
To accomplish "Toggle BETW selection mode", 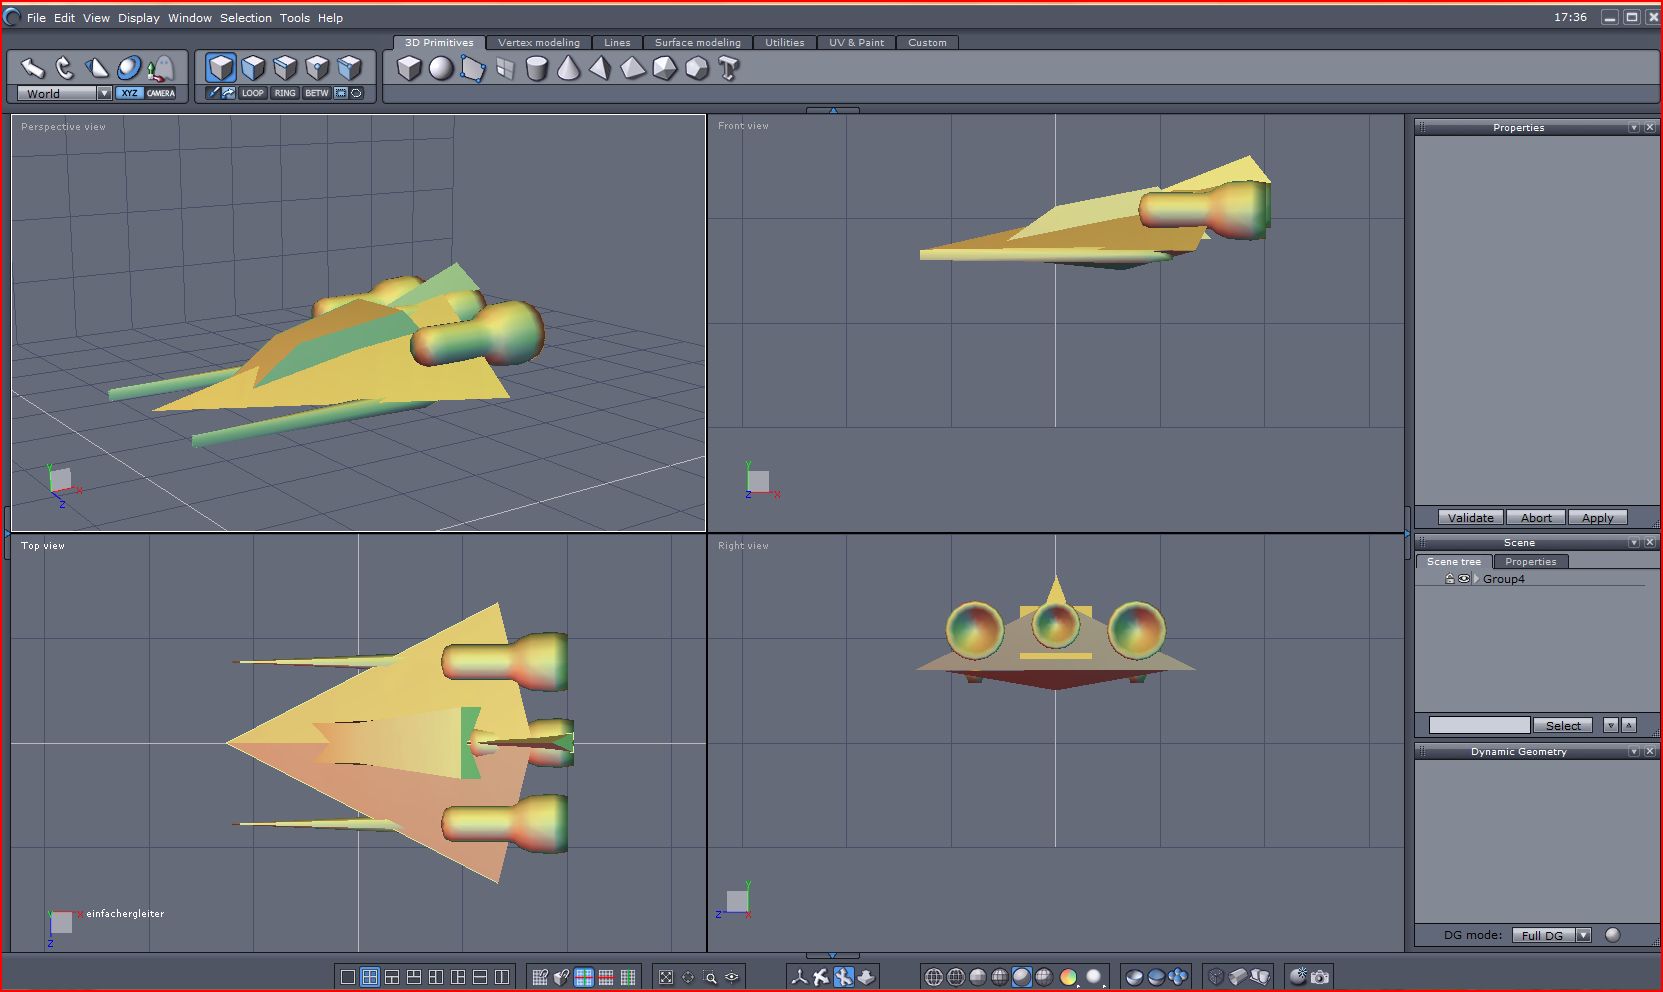I will [x=317, y=93].
